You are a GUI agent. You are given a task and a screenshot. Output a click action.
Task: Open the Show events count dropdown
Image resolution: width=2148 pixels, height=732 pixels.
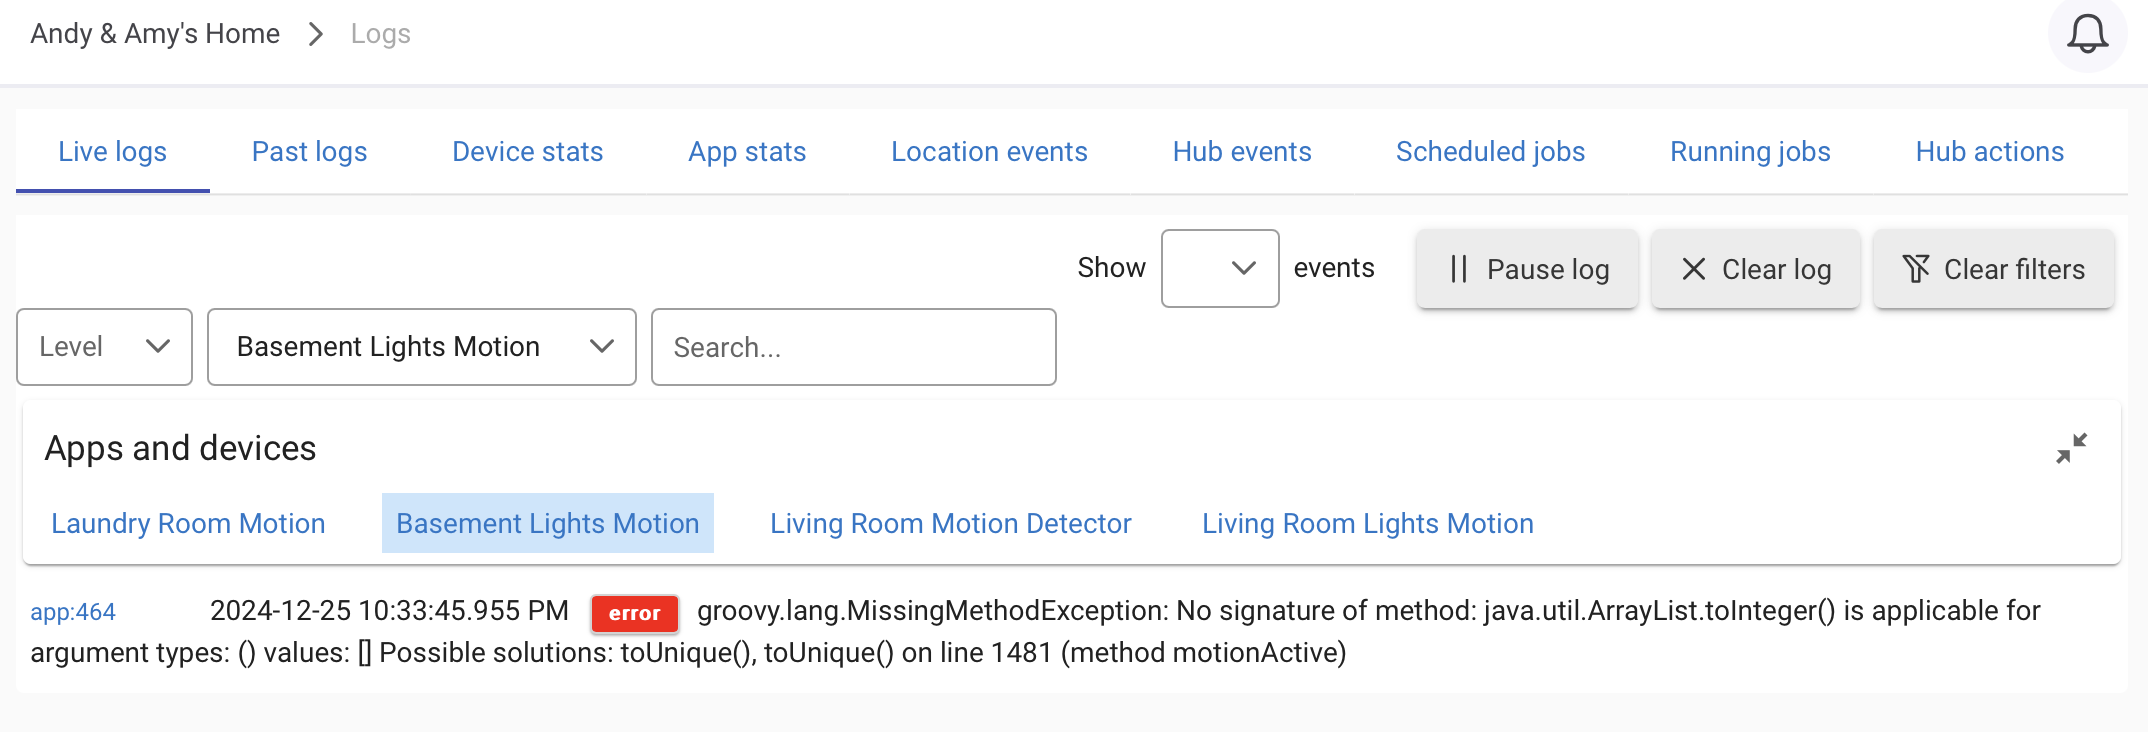pyautogui.click(x=1220, y=268)
